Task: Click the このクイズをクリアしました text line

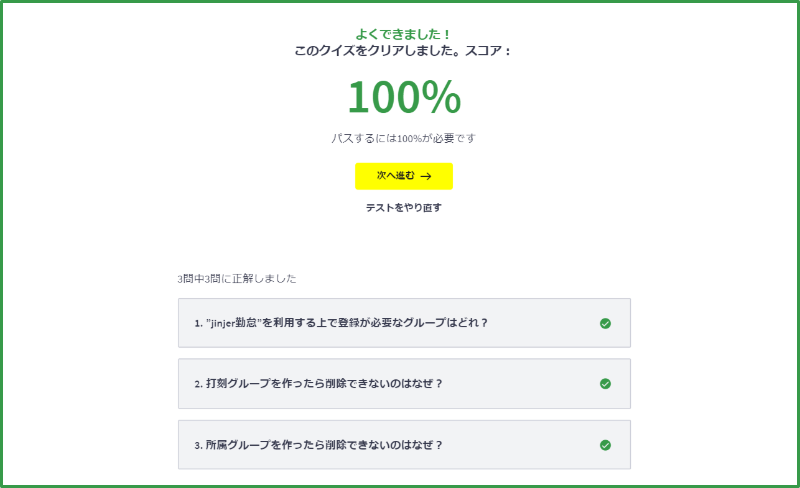Action: point(379,51)
